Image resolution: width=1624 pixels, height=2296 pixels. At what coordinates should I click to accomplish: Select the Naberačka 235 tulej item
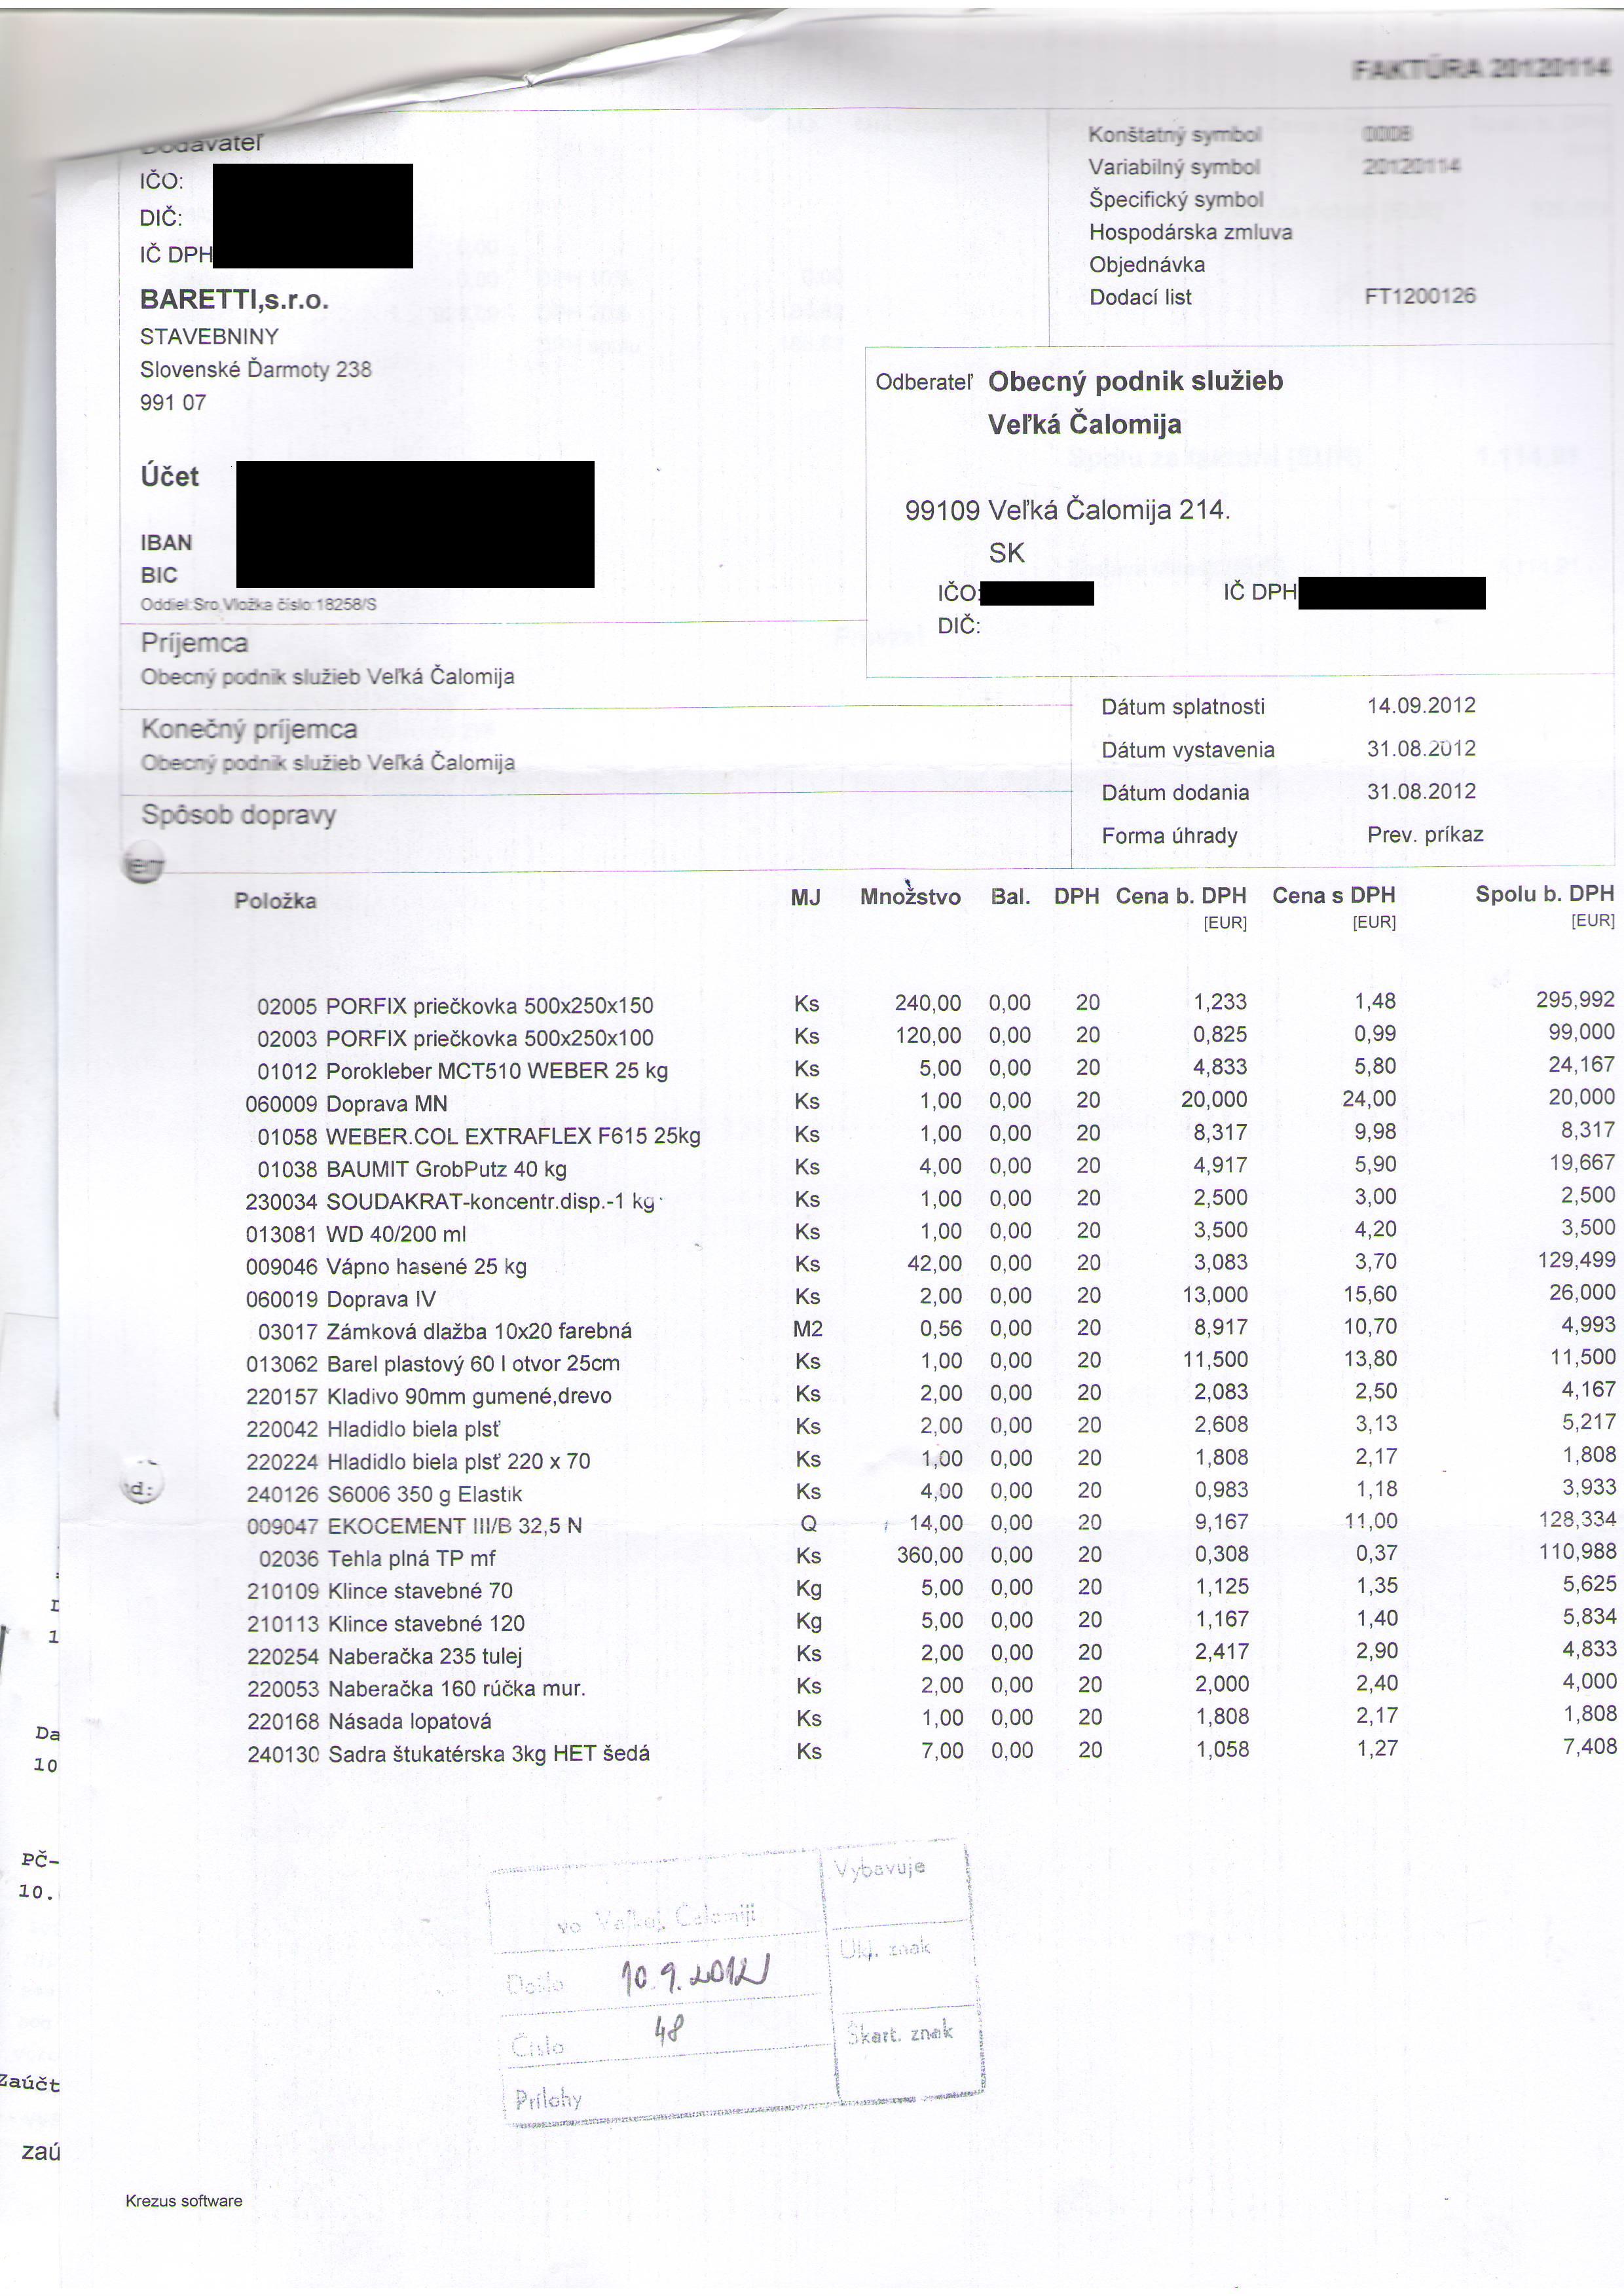pyautogui.click(x=385, y=1656)
